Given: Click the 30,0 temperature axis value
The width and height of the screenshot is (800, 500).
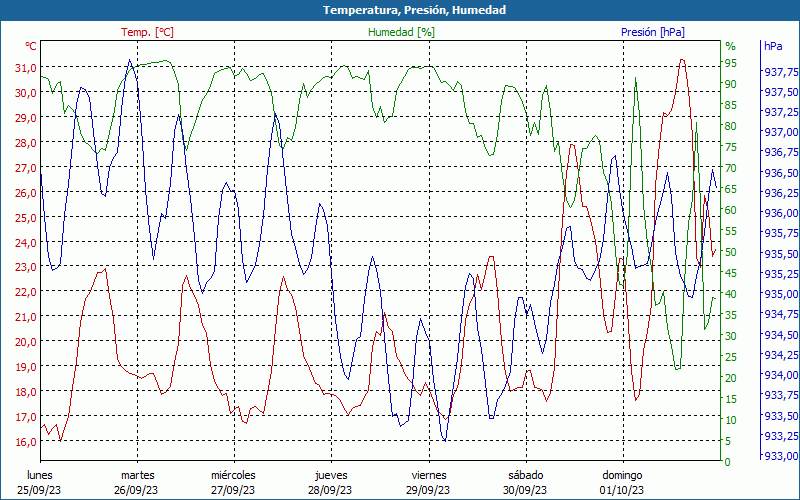Looking at the screenshot, I should click(x=27, y=93).
